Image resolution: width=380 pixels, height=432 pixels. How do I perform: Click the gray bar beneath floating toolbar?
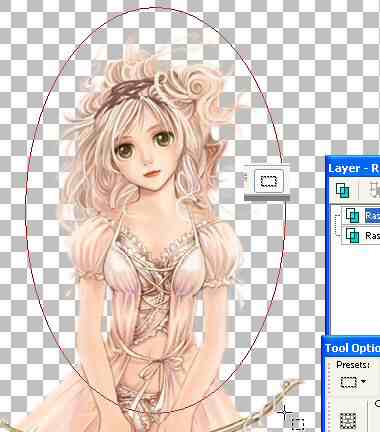[267, 198]
